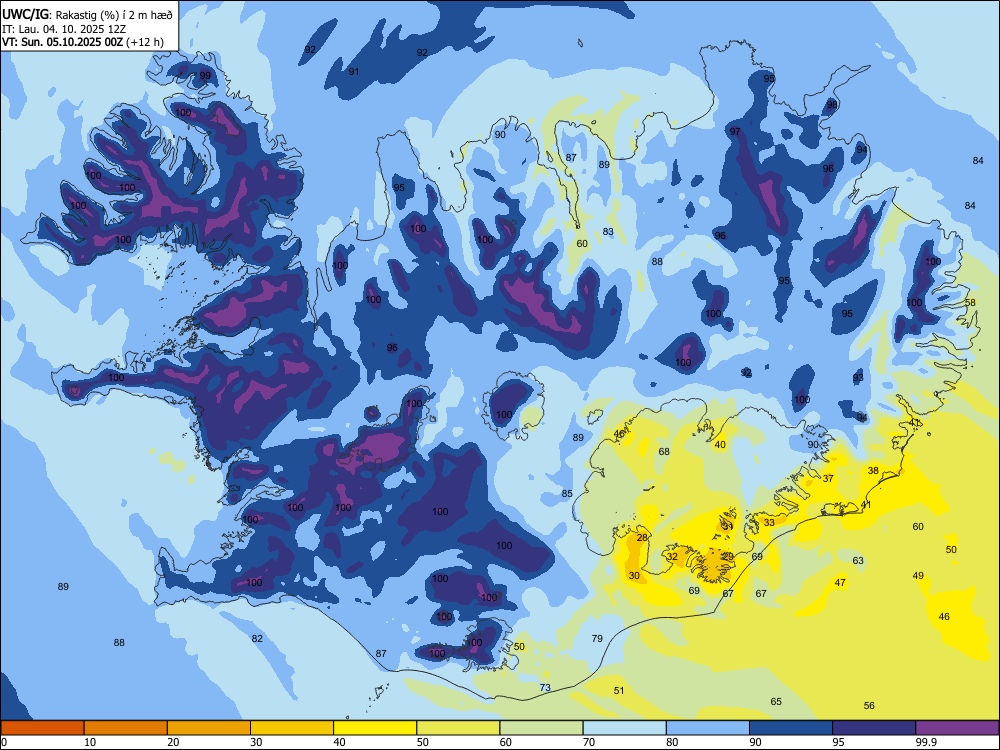Click the 90–95 dark blue legend swatch
Screen dimensions: 1000x750
[x=791, y=728]
